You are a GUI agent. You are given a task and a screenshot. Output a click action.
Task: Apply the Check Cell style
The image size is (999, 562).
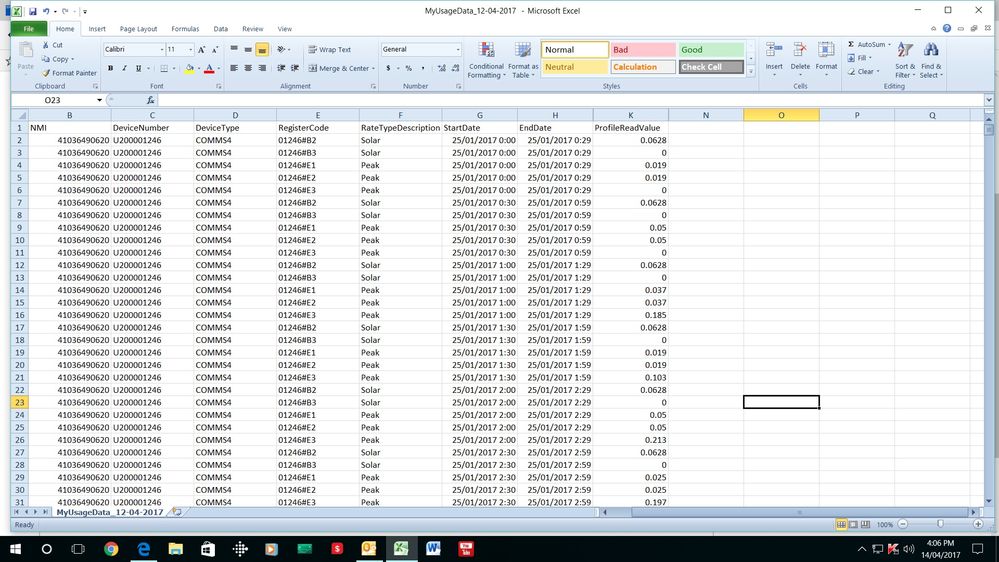(711, 67)
